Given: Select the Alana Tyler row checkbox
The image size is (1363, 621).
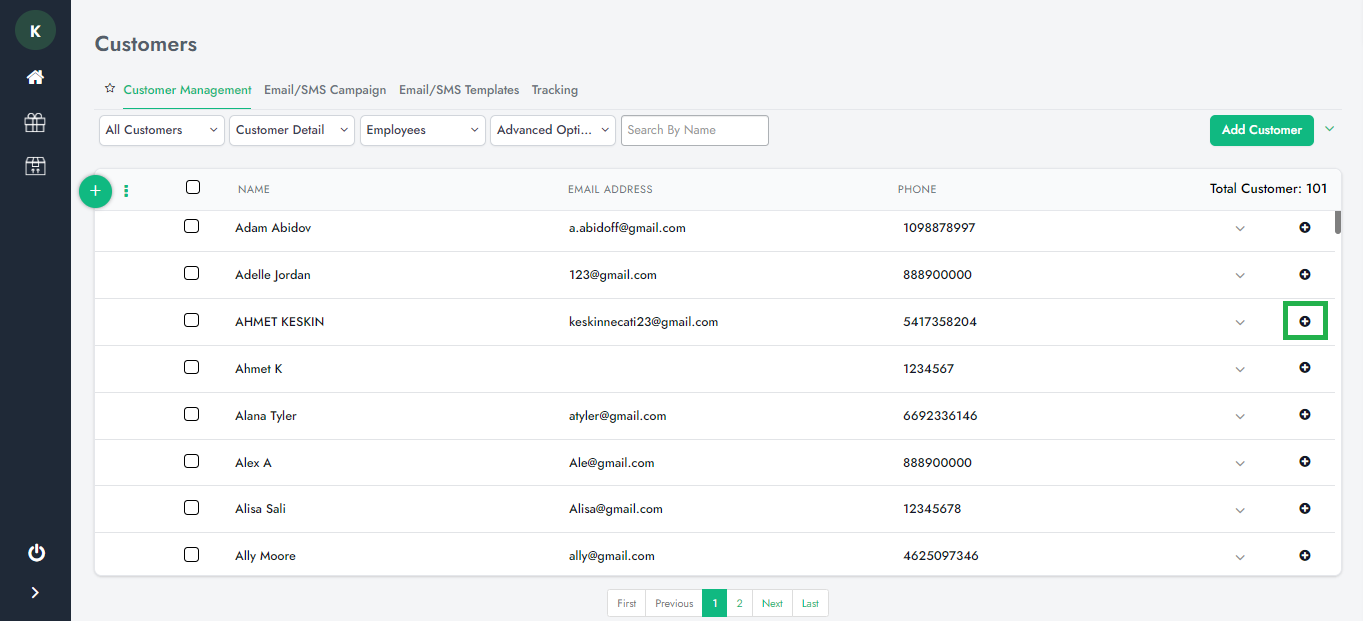Looking at the screenshot, I should [x=192, y=414].
